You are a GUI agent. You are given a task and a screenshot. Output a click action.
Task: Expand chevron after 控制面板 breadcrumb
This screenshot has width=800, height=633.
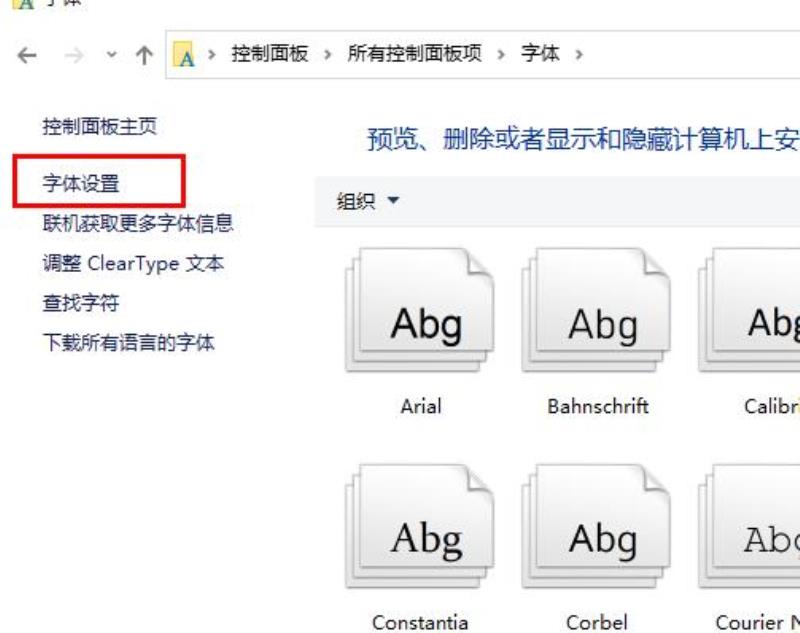pos(328,54)
